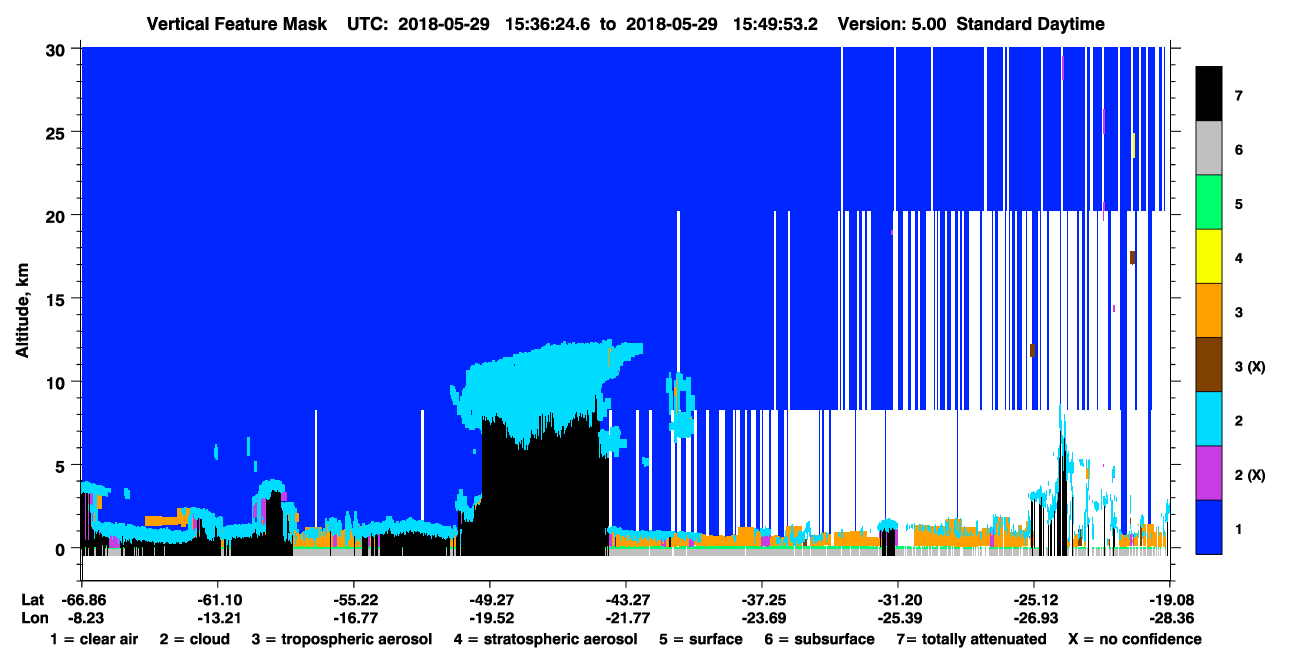Click the 'Standard Daytime' text
This screenshot has width=1300, height=667.
(x=1031, y=24)
